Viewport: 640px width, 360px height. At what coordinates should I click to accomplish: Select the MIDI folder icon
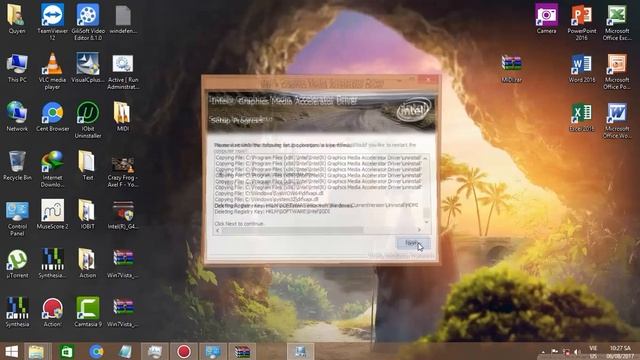(x=123, y=117)
